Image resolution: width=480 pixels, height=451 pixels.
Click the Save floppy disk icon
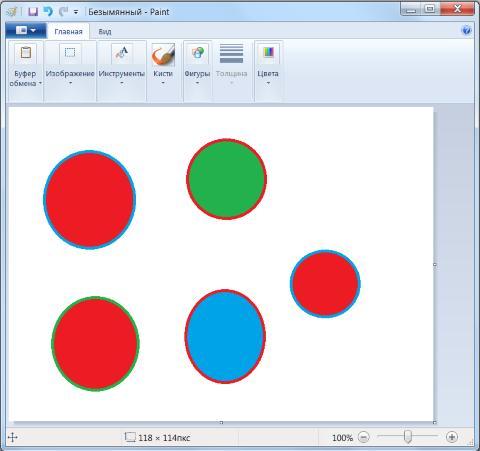[33, 12]
